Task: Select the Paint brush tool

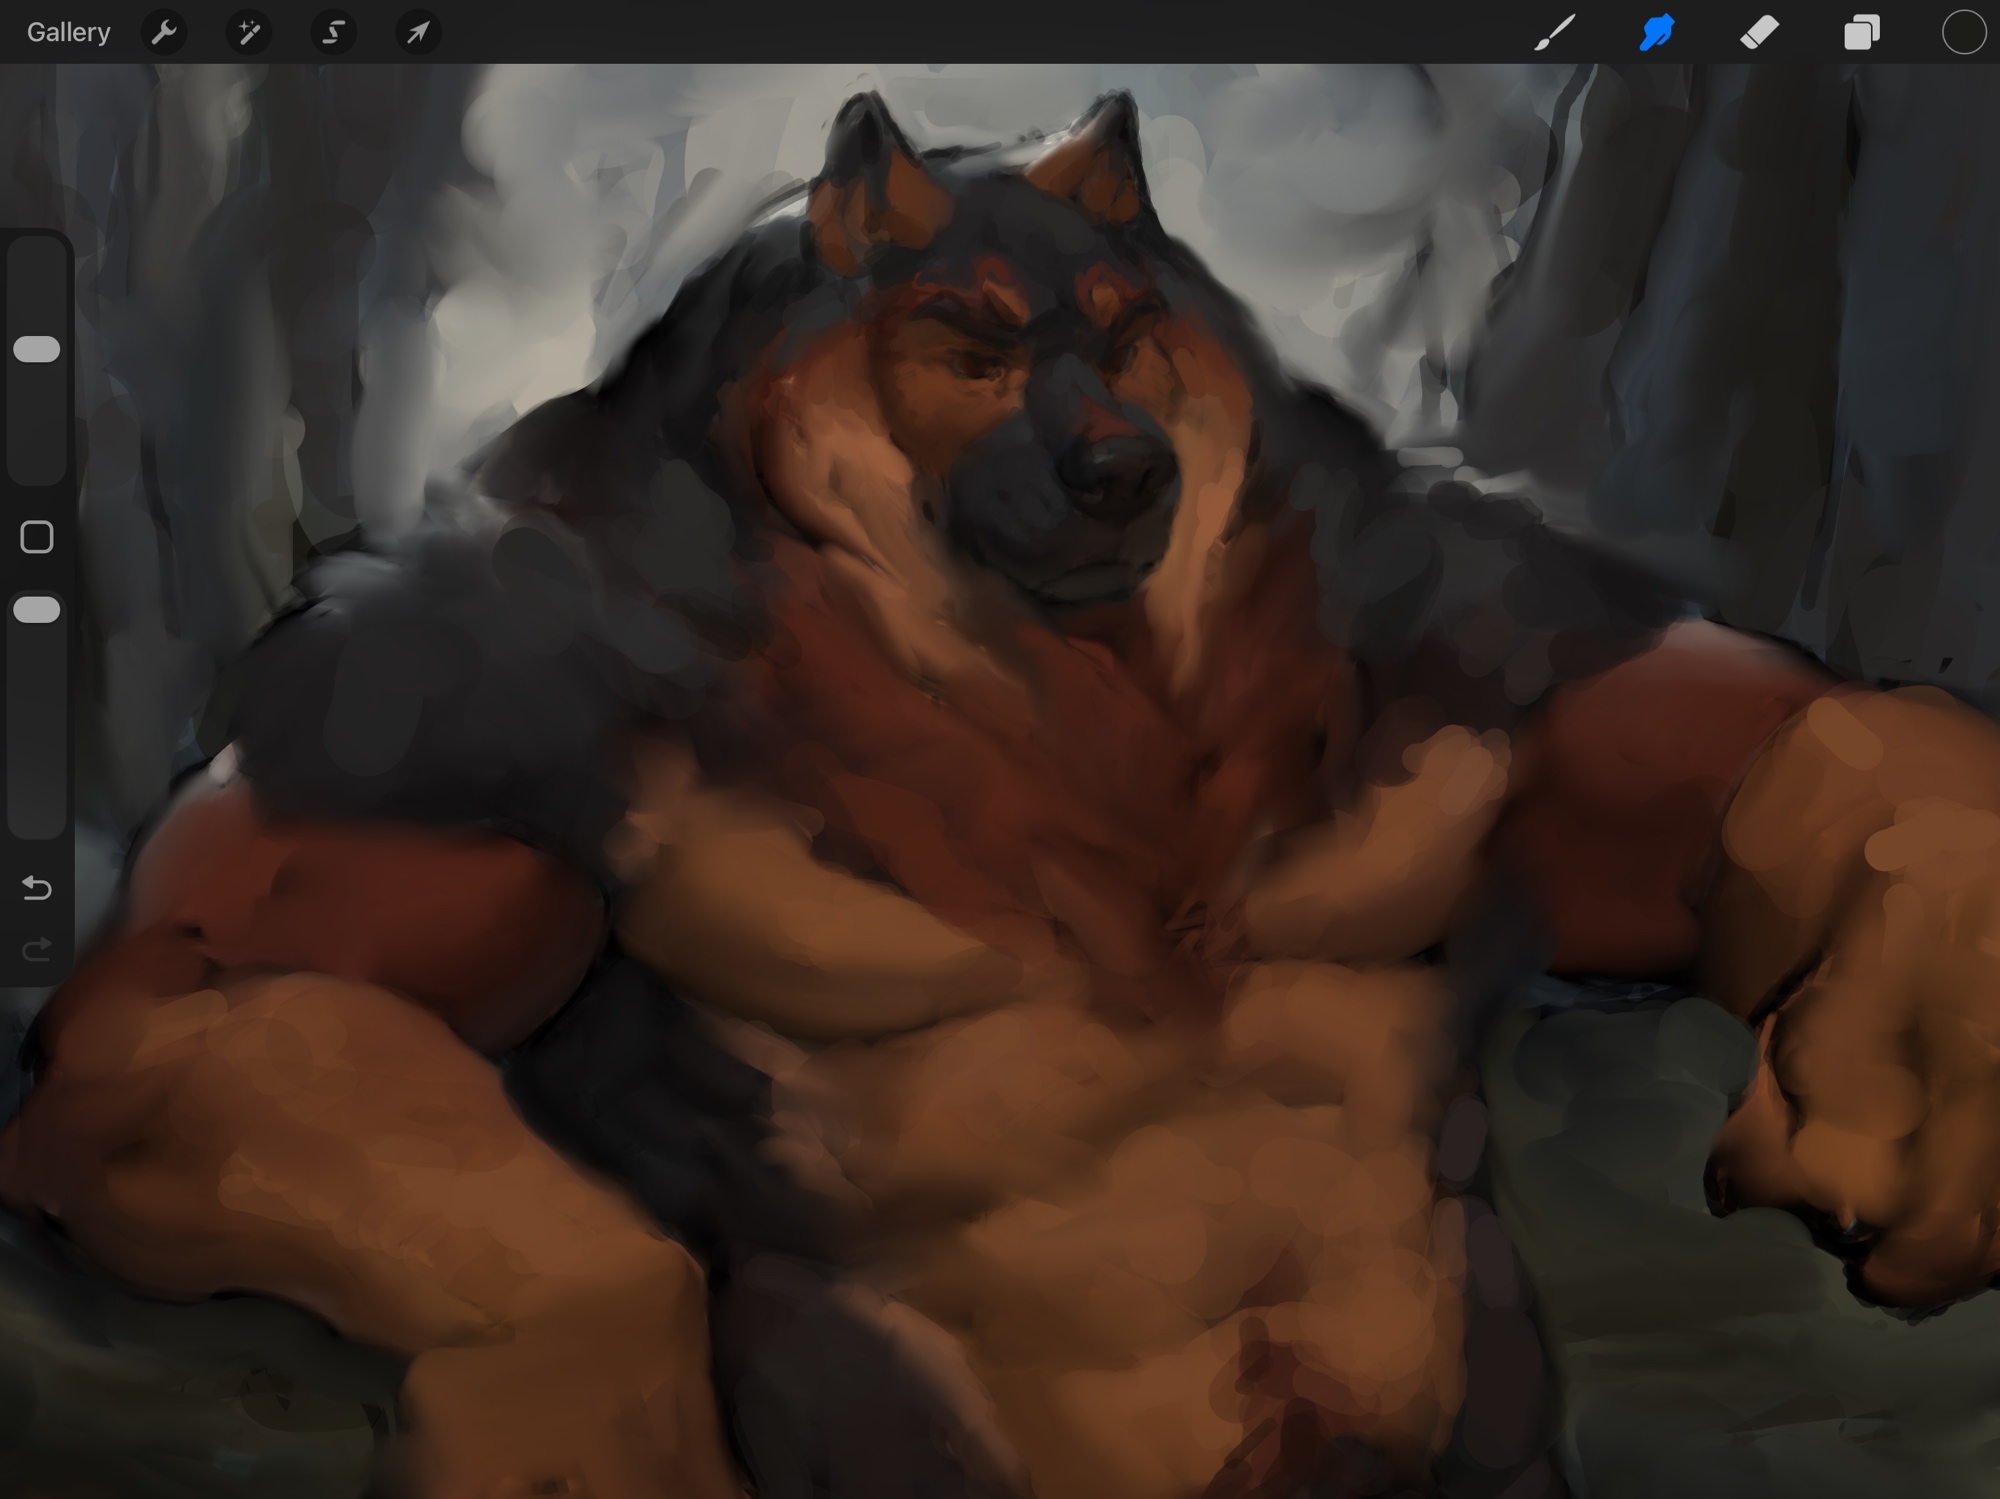Action: [x=1555, y=33]
